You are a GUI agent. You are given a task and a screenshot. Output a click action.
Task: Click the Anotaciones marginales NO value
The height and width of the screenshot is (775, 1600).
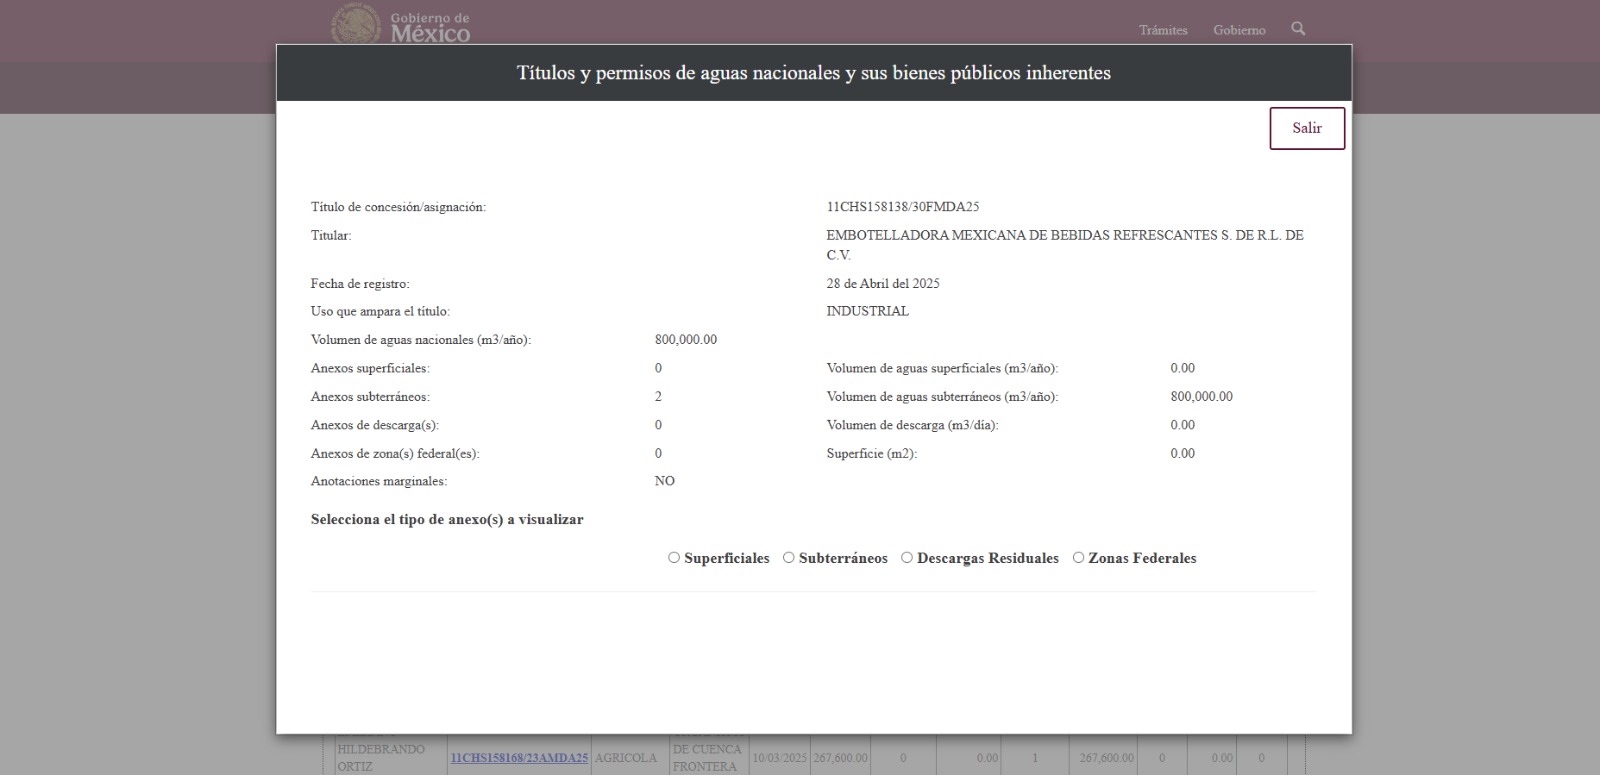coord(664,481)
